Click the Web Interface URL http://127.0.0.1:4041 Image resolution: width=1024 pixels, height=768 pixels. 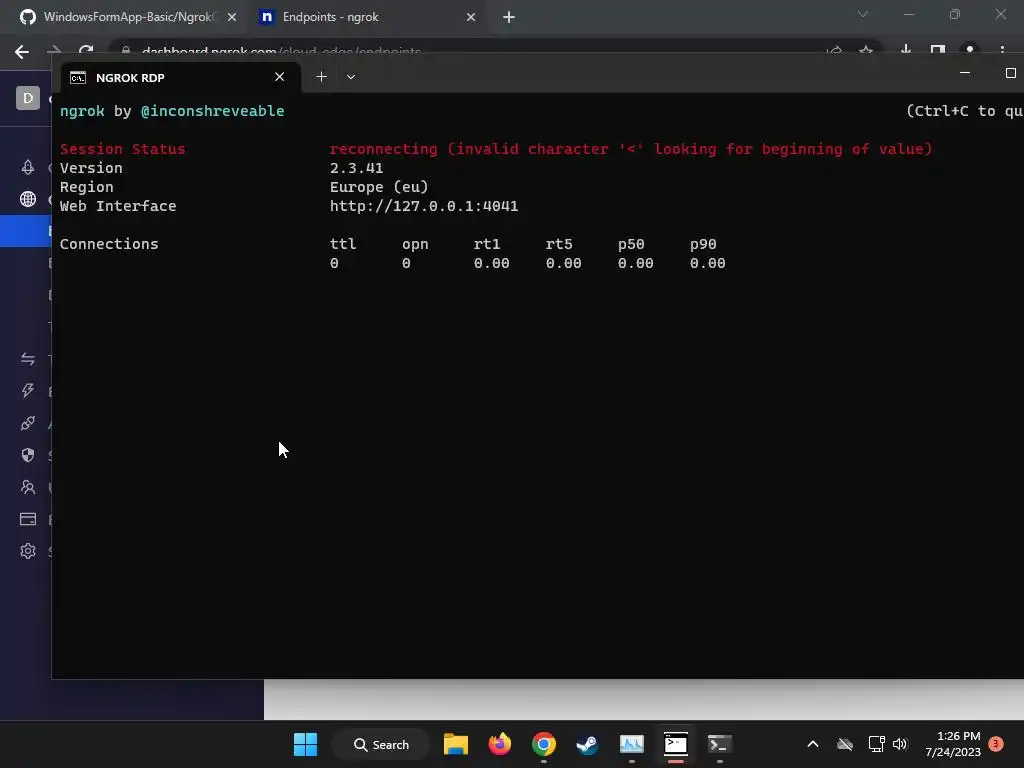(424, 206)
